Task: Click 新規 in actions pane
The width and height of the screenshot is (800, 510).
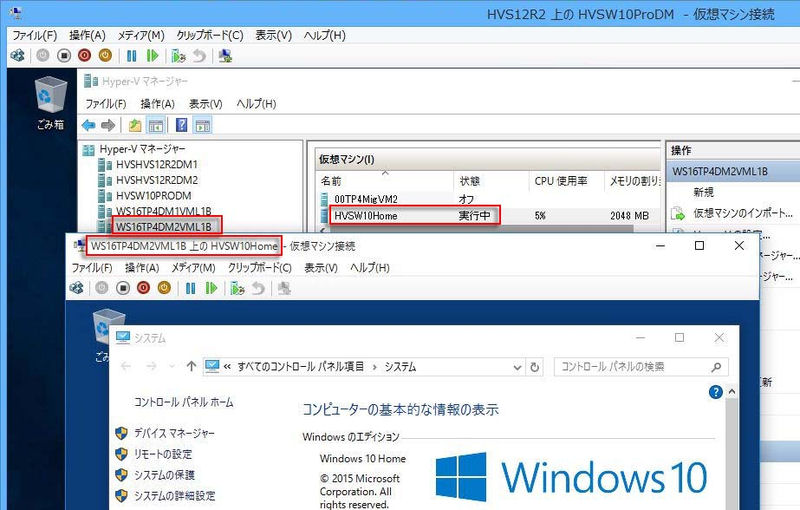Action: pyautogui.click(x=703, y=192)
